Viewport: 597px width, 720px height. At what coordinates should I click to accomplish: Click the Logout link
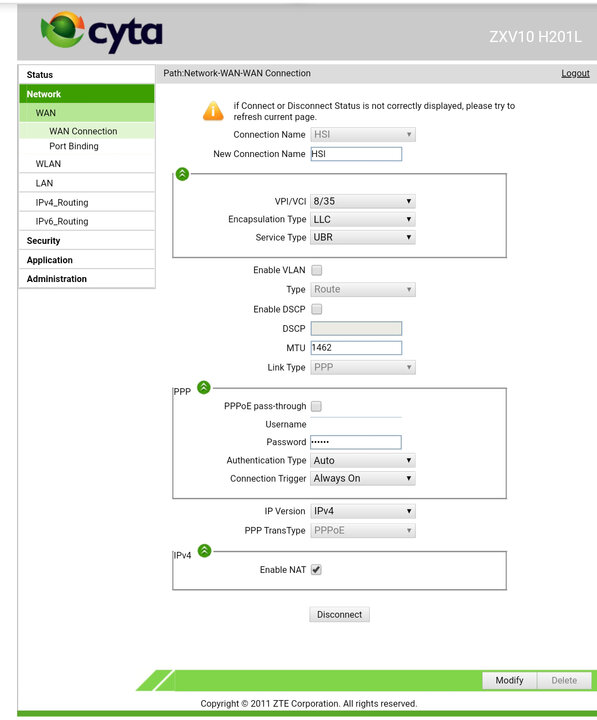[x=575, y=73]
